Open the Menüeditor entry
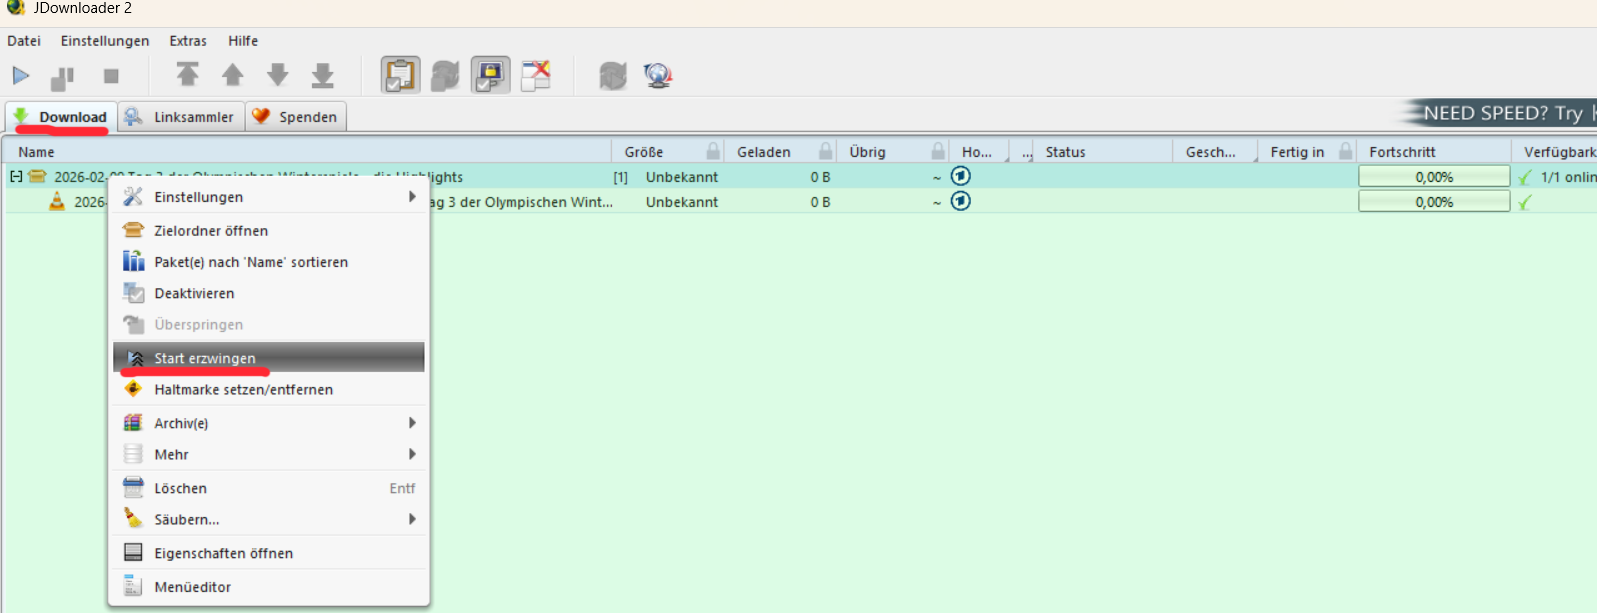The width and height of the screenshot is (1597, 613). pyautogui.click(x=269, y=587)
